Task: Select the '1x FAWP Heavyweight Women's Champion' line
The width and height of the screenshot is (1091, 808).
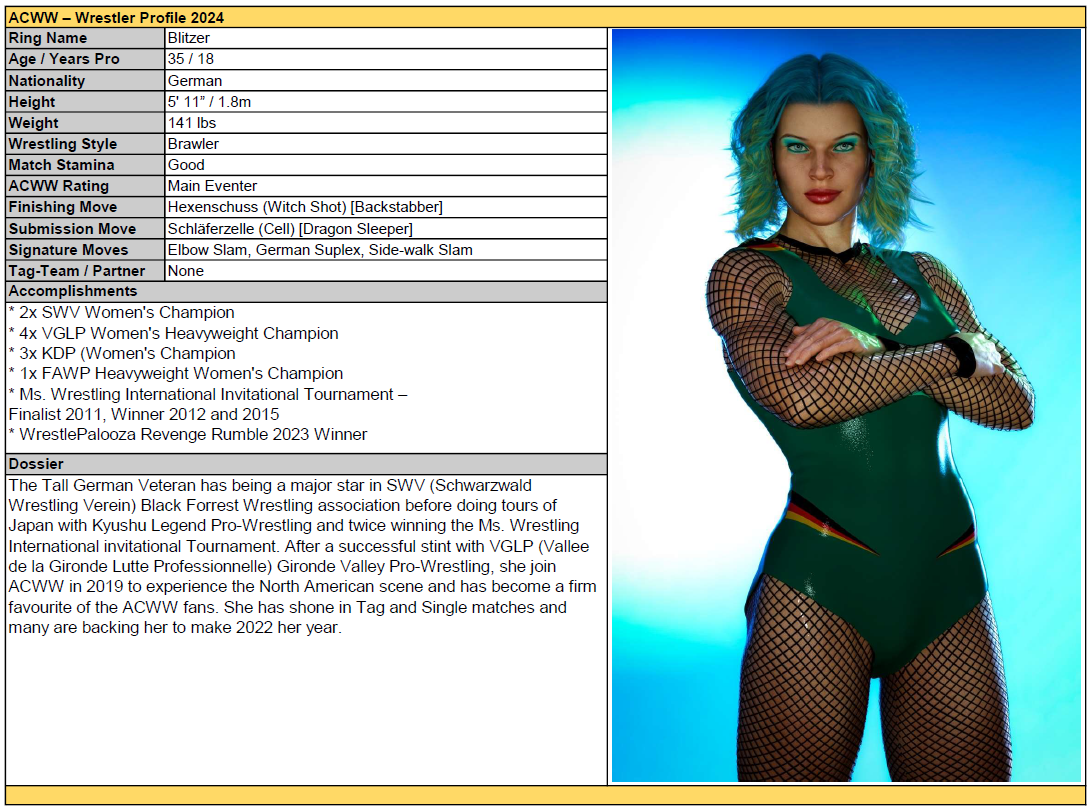Action: (176, 374)
